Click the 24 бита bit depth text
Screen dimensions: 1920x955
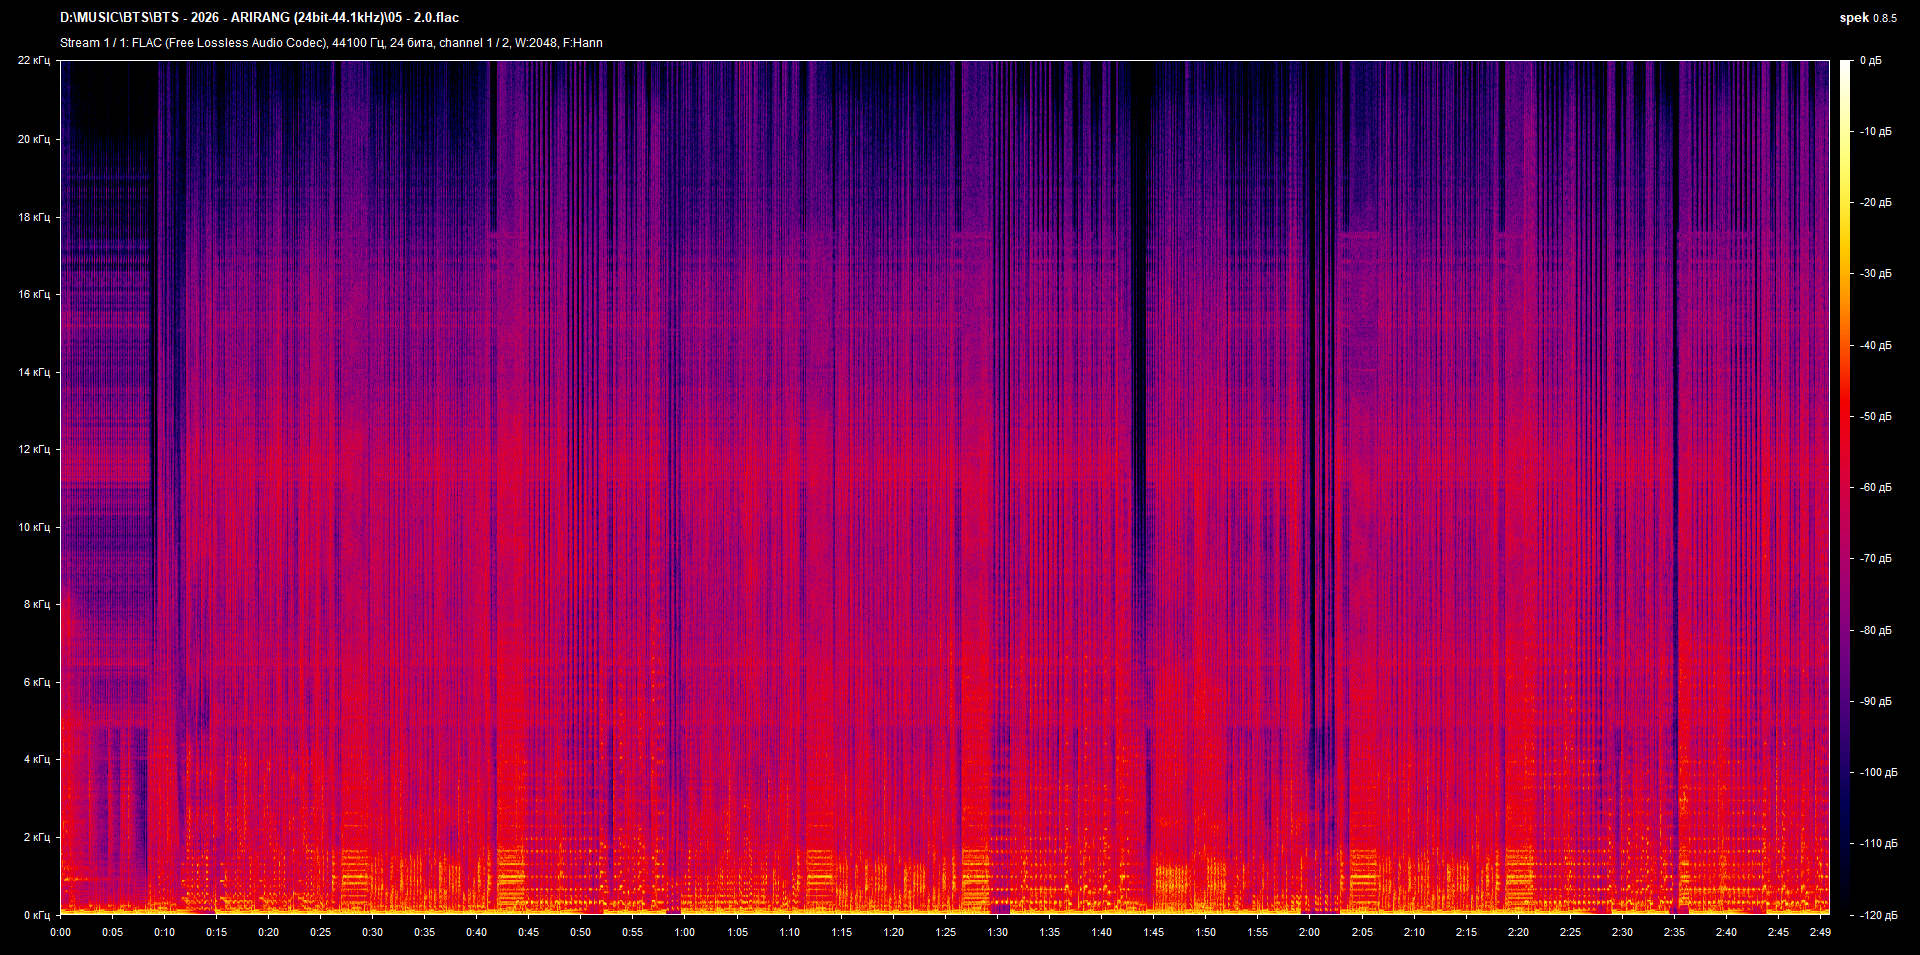click(413, 42)
